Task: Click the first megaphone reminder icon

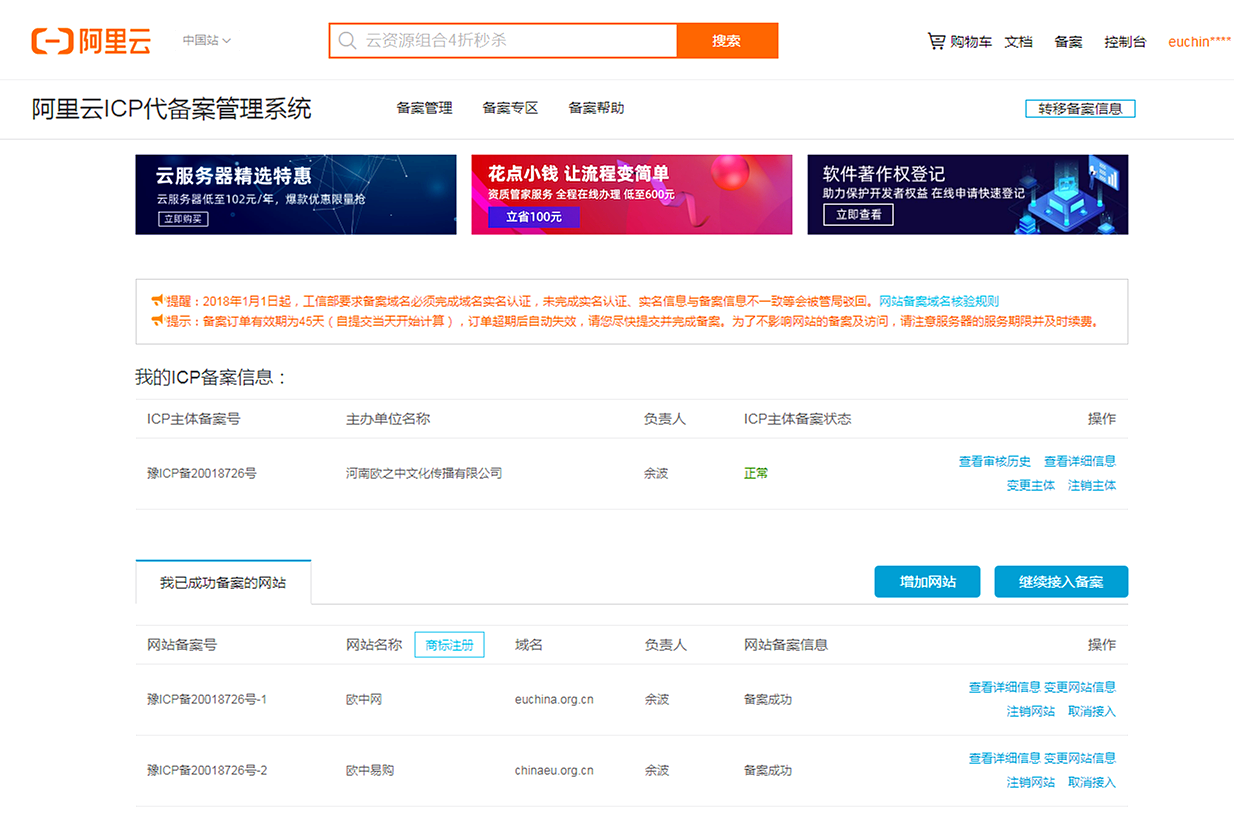Action: point(156,300)
